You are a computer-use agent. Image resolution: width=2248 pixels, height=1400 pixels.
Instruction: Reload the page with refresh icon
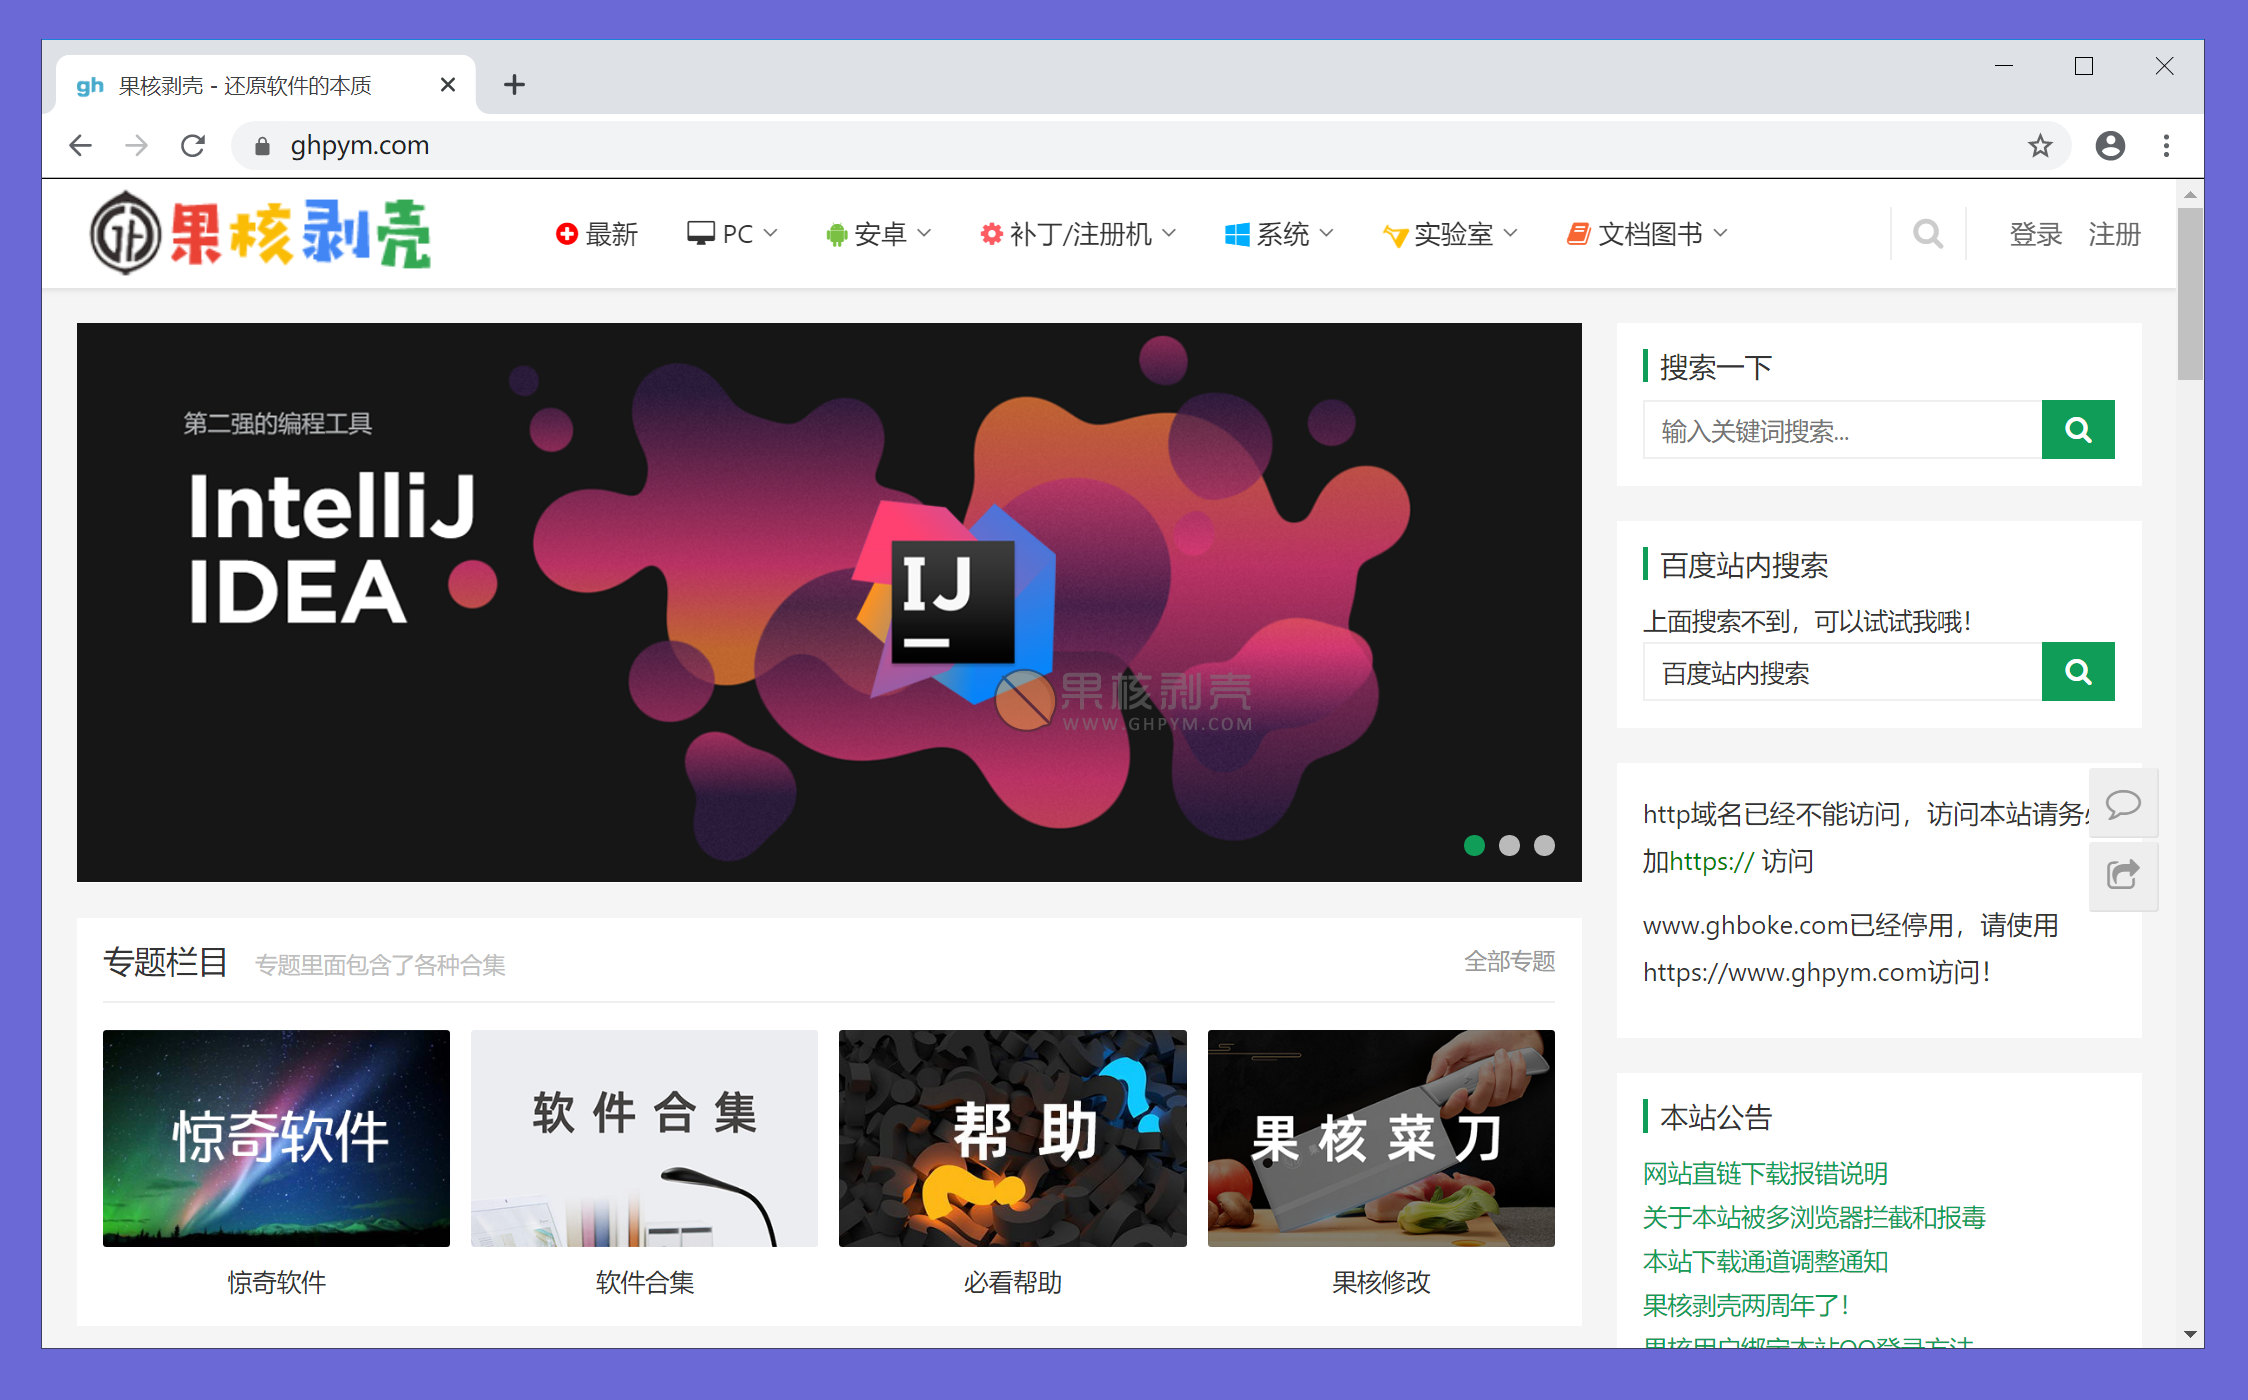coord(193,146)
